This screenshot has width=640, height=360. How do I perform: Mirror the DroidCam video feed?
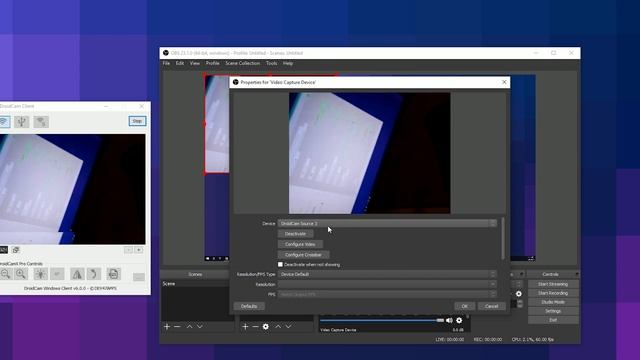[77, 274]
